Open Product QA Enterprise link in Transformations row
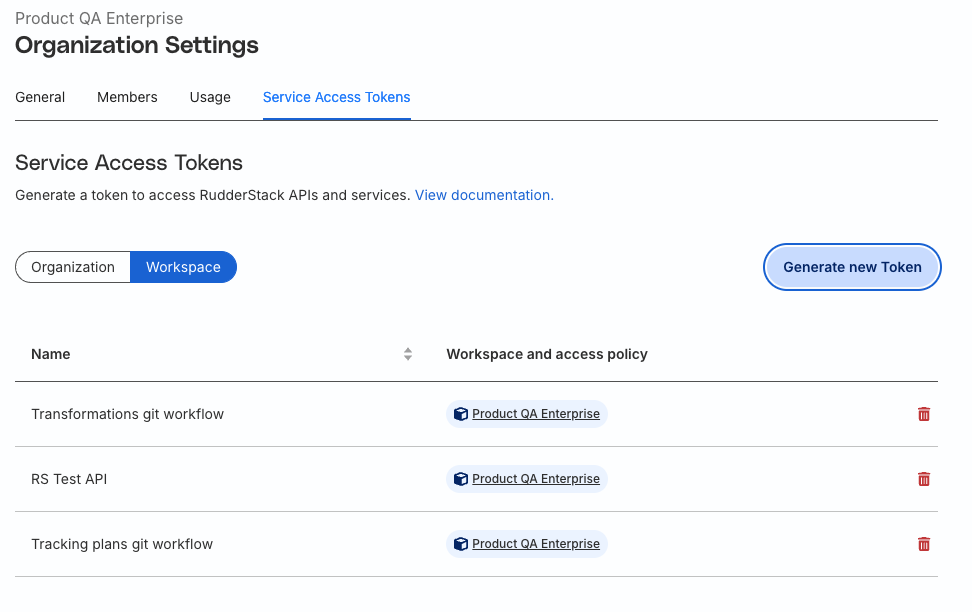This screenshot has height=612, width=972. tap(536, 414)
